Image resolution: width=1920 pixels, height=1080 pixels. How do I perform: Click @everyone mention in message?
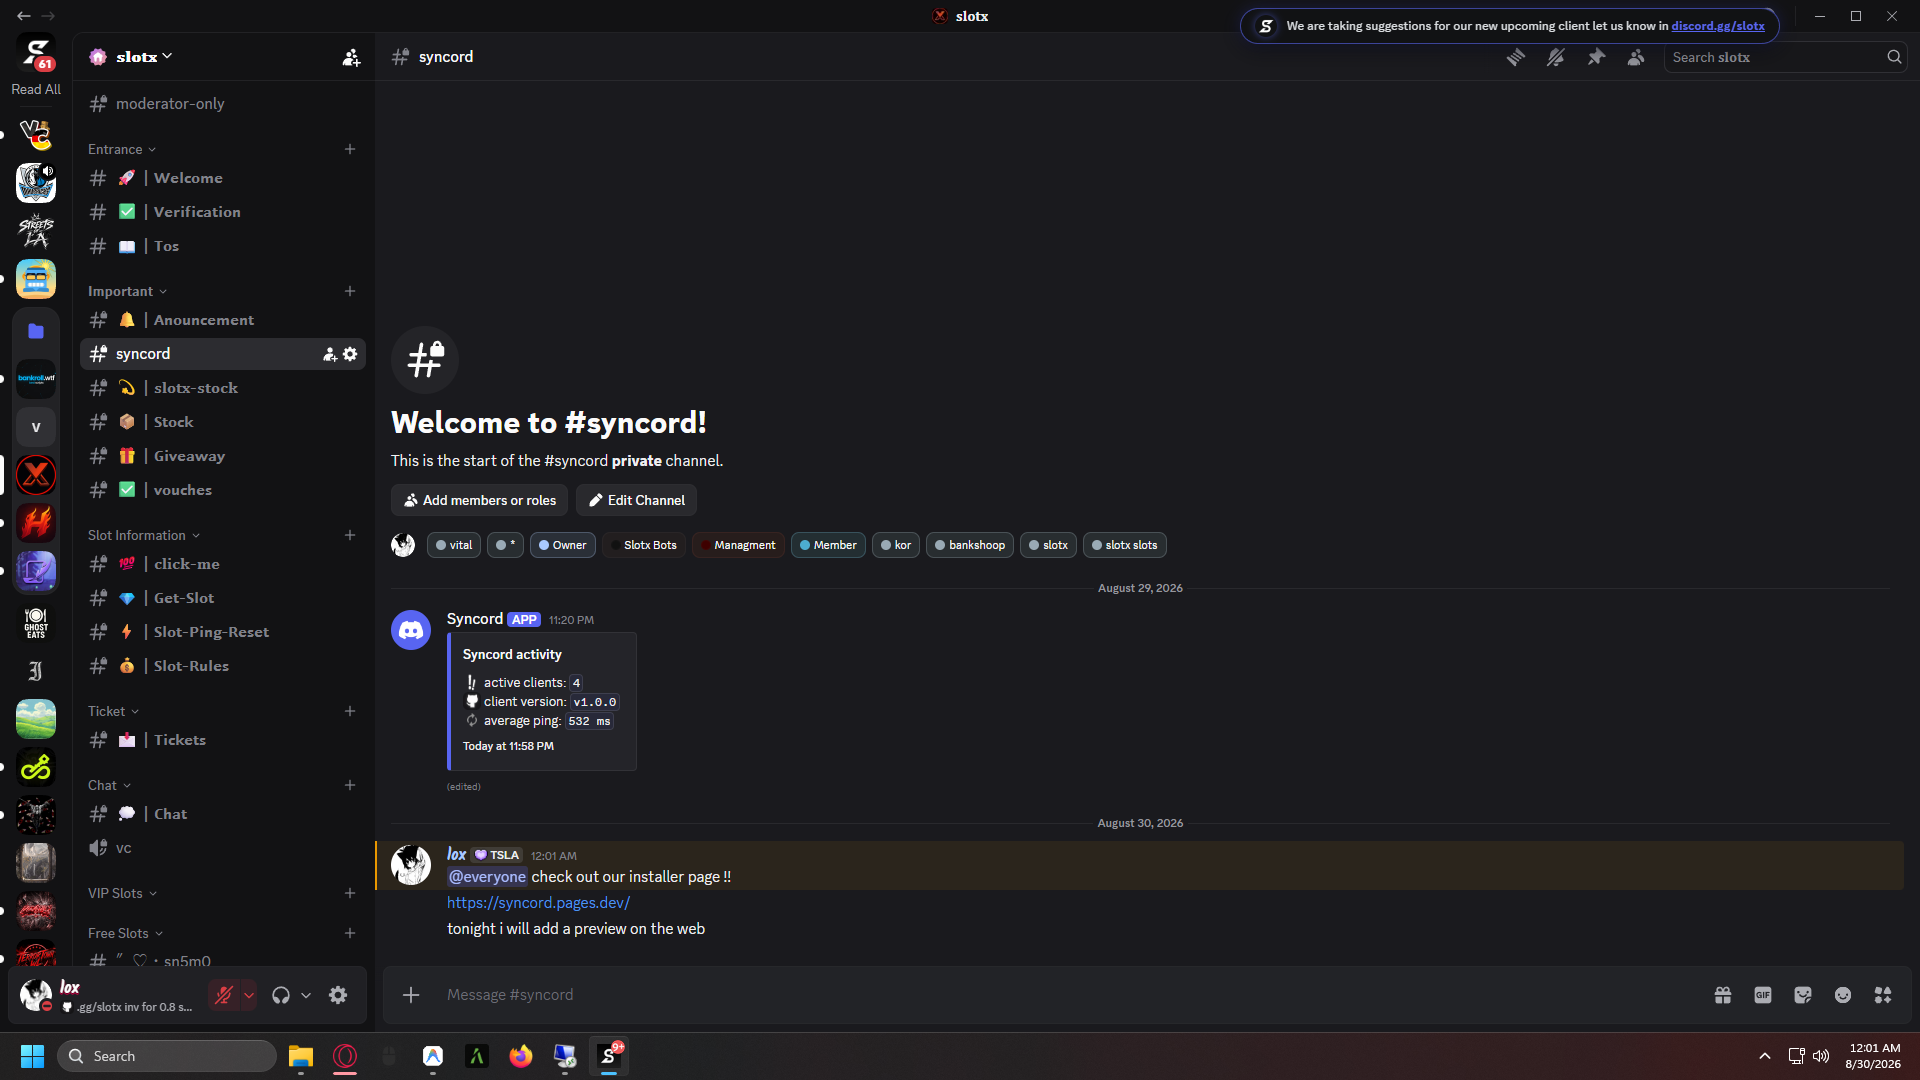click(487, 877)
